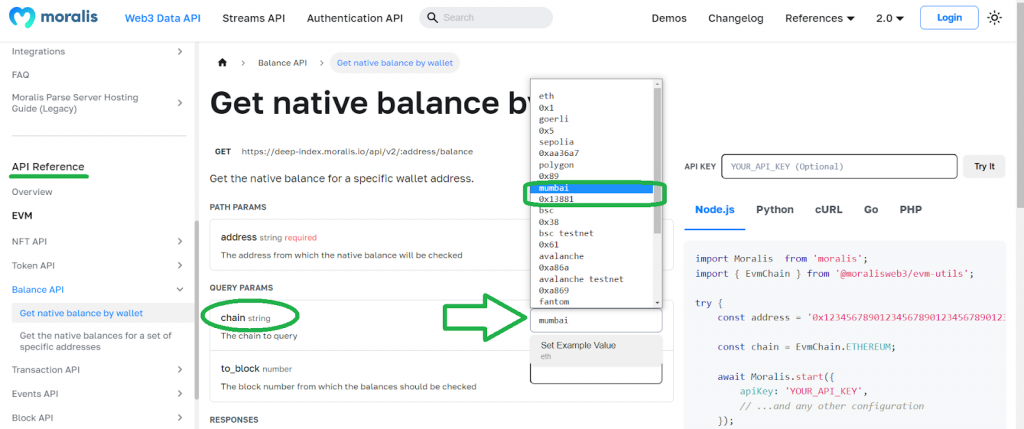The width and height of the screenshot is (1024, 429).
Task: Select 0xaa36a7 in the chain list
Action: (592, 153)
